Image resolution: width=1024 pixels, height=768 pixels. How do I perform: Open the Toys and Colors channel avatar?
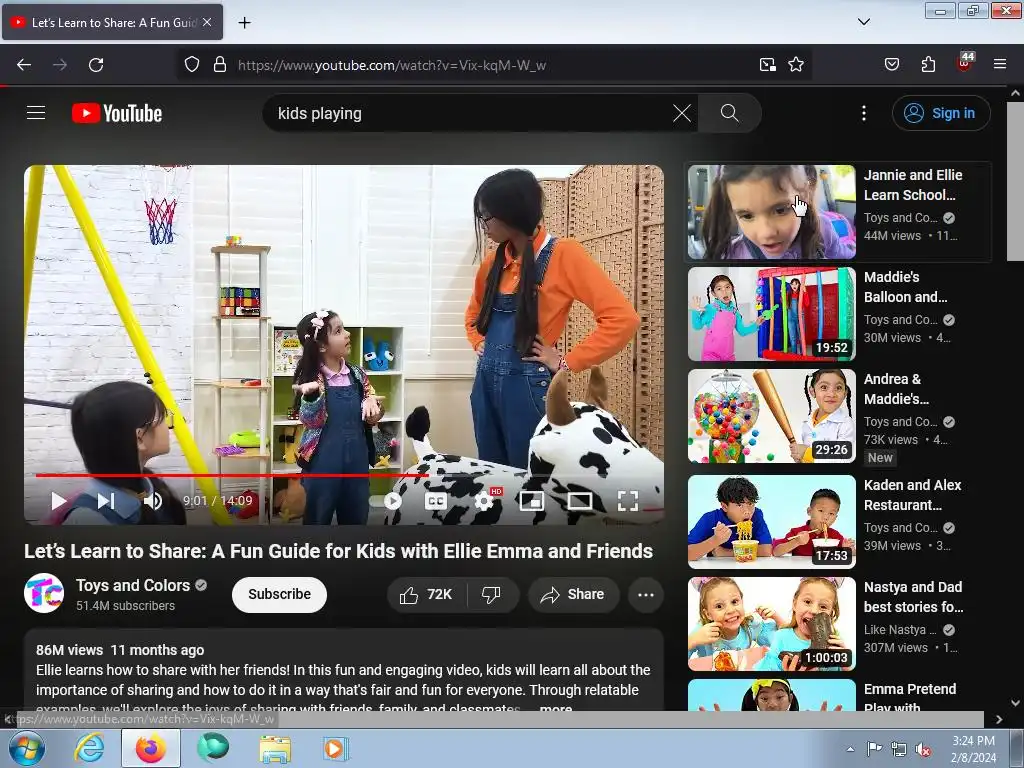point(44,594)
